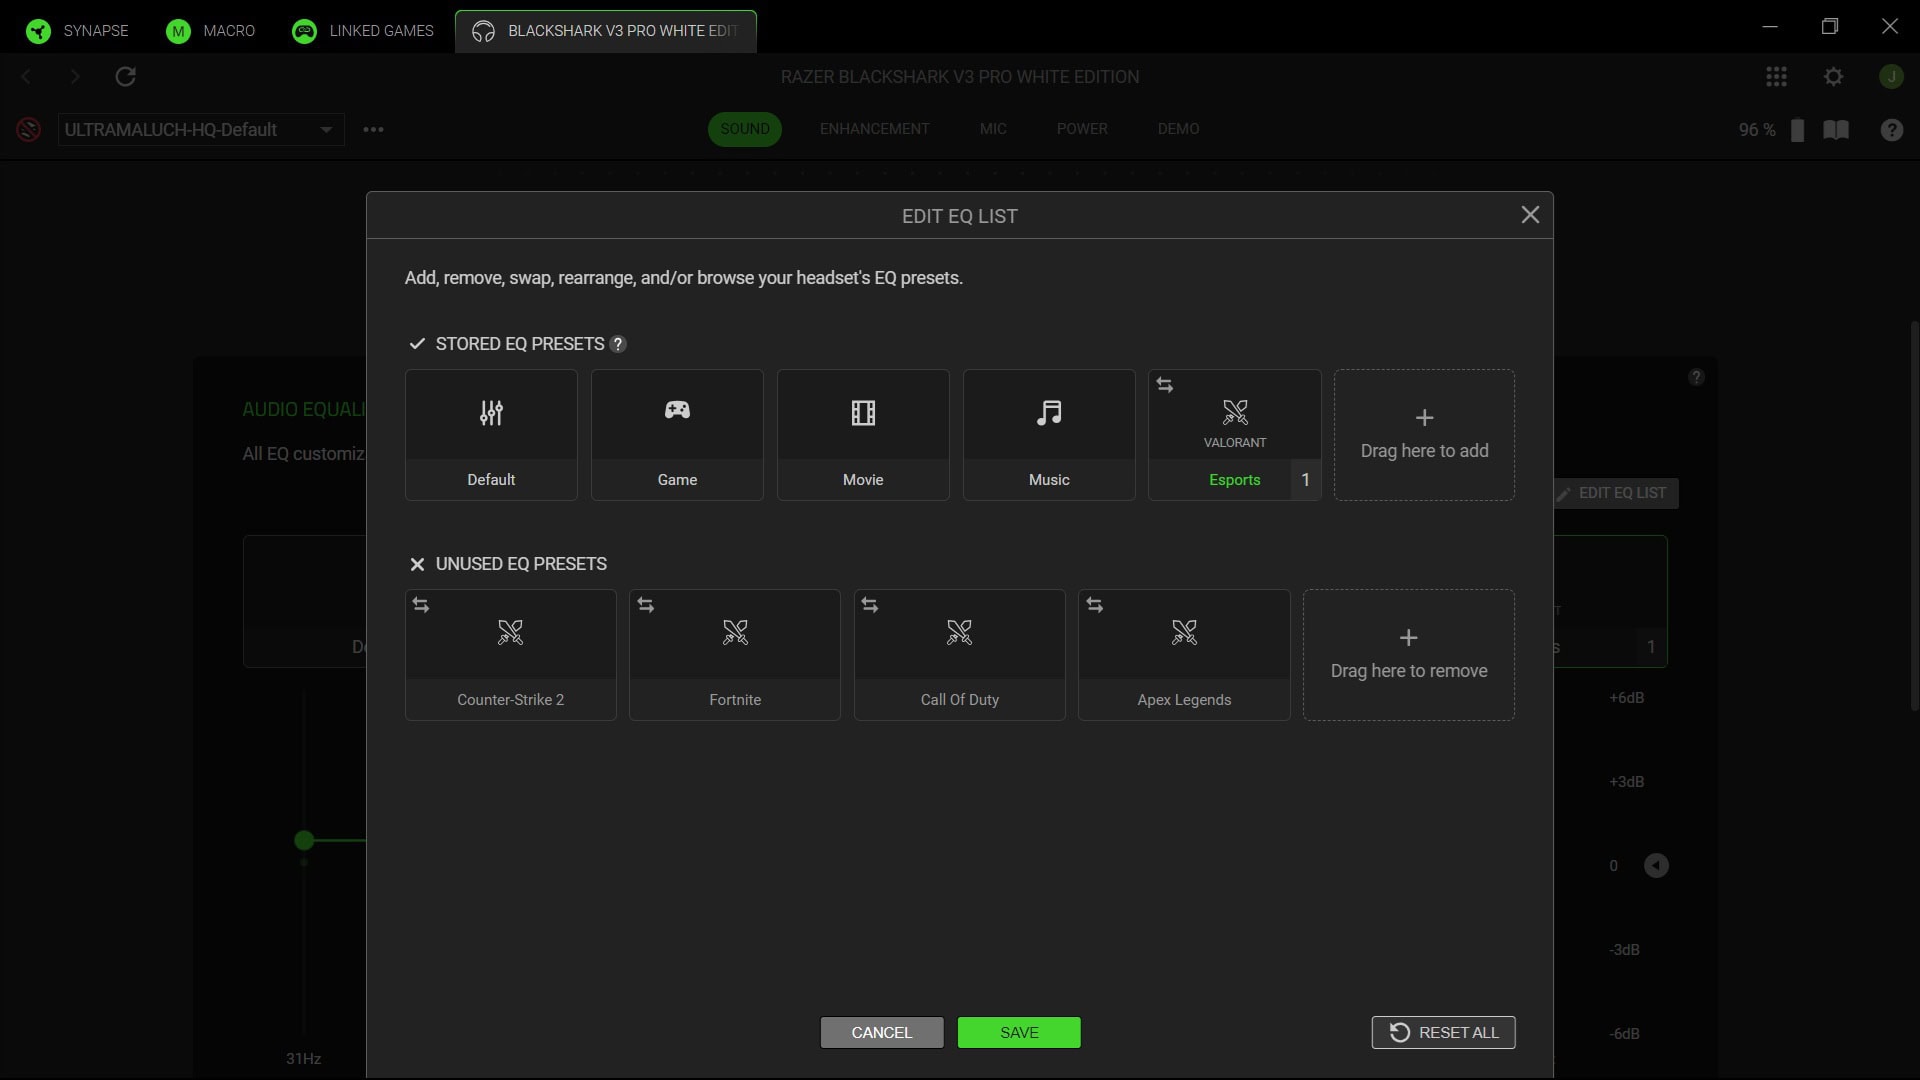Image resolution: width=1920 pixels, height=1080 pixels.
Task: Open the Mic section
Action: 993,129
